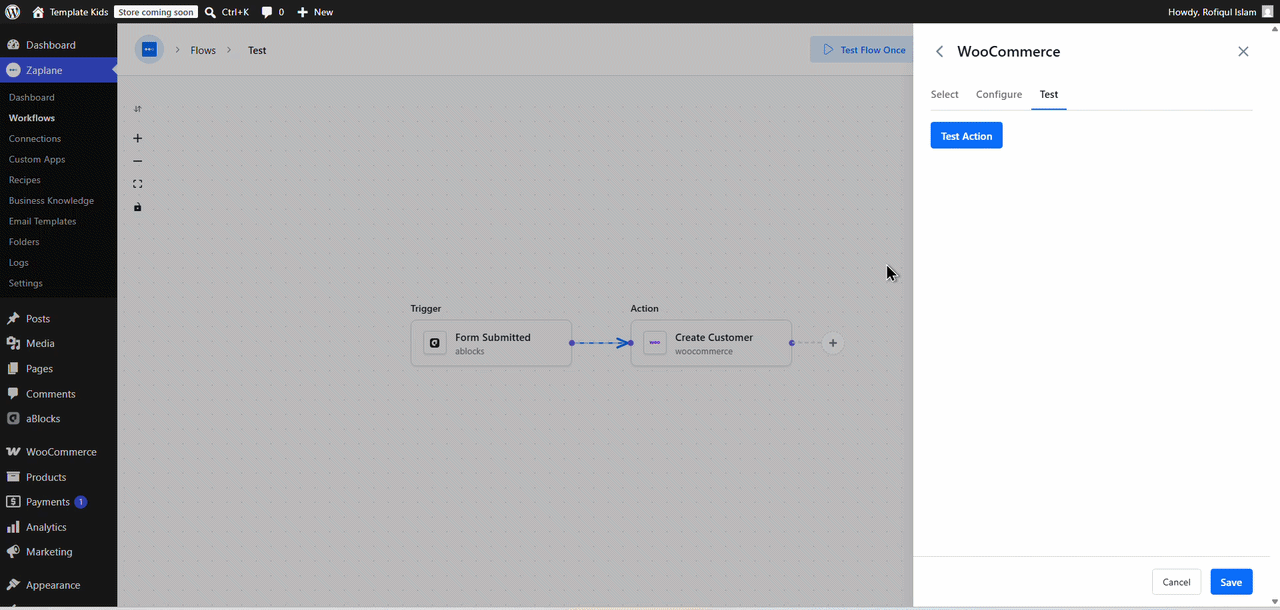Screen dimensions: 1280x610
Task: Select the Form Submitted trigger node
Action: click(x=491, y=343)
